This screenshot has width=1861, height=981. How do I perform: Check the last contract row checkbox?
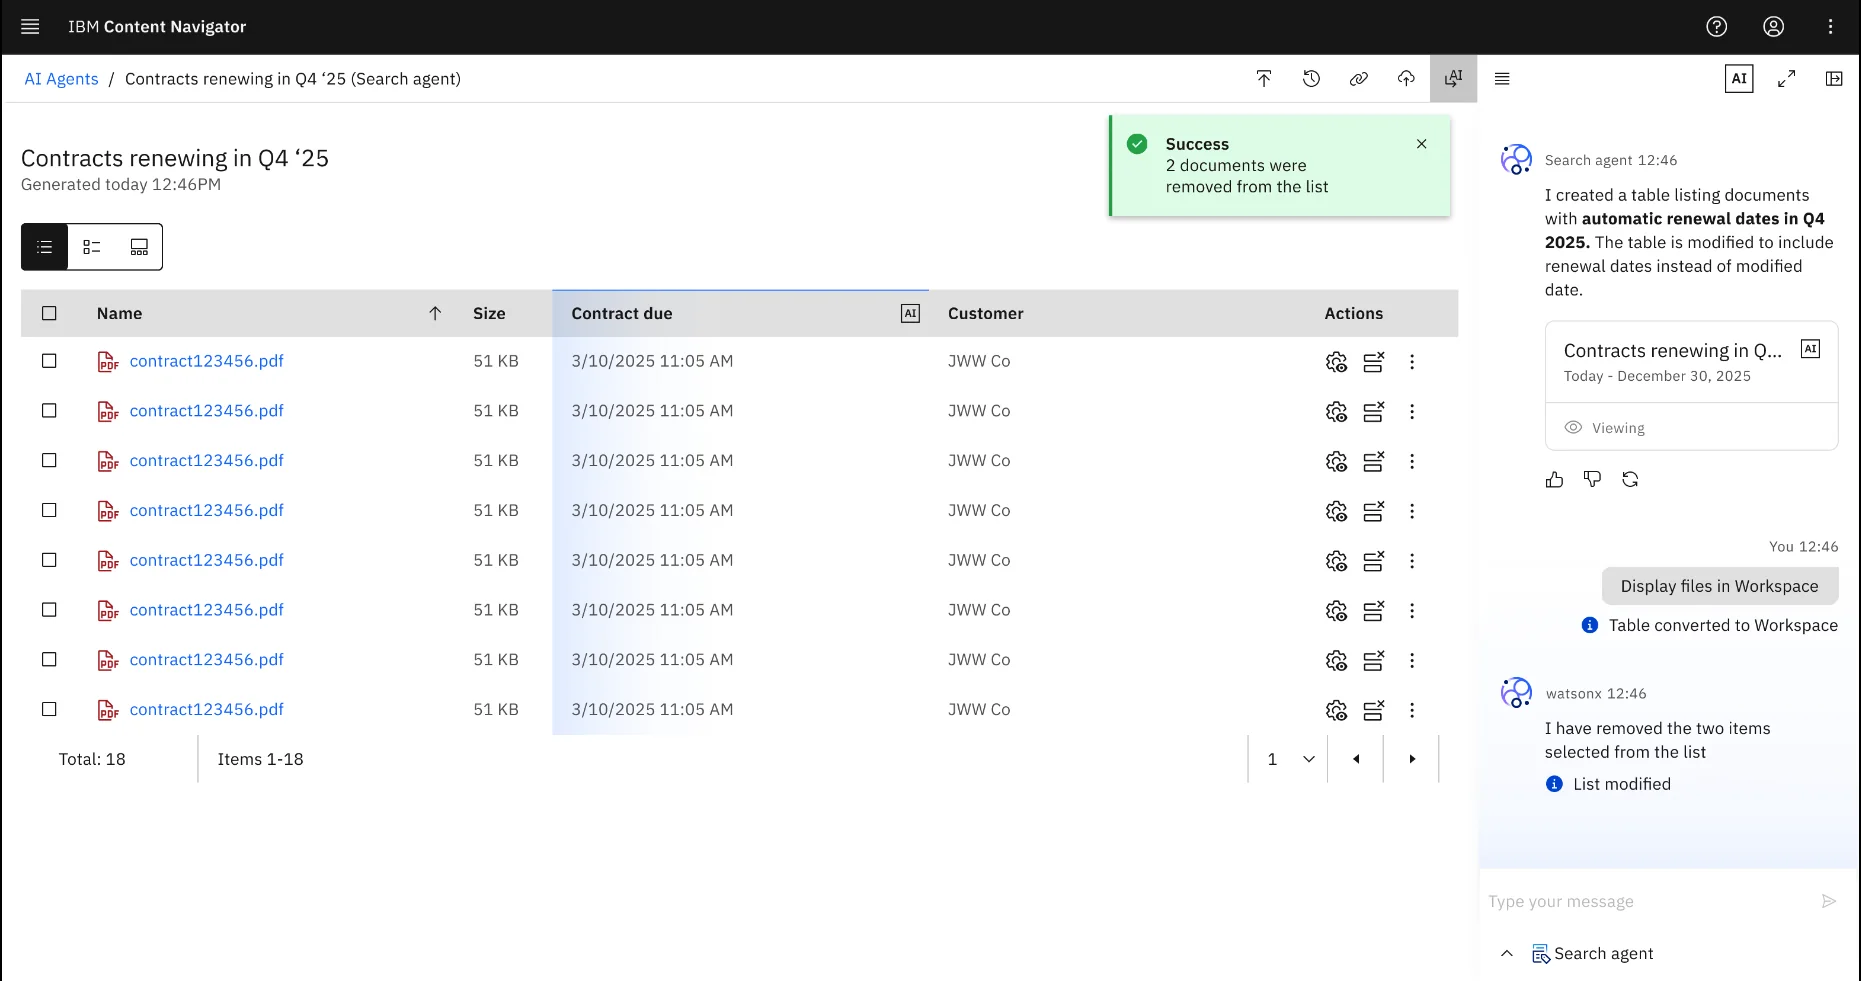coord(49,709)
